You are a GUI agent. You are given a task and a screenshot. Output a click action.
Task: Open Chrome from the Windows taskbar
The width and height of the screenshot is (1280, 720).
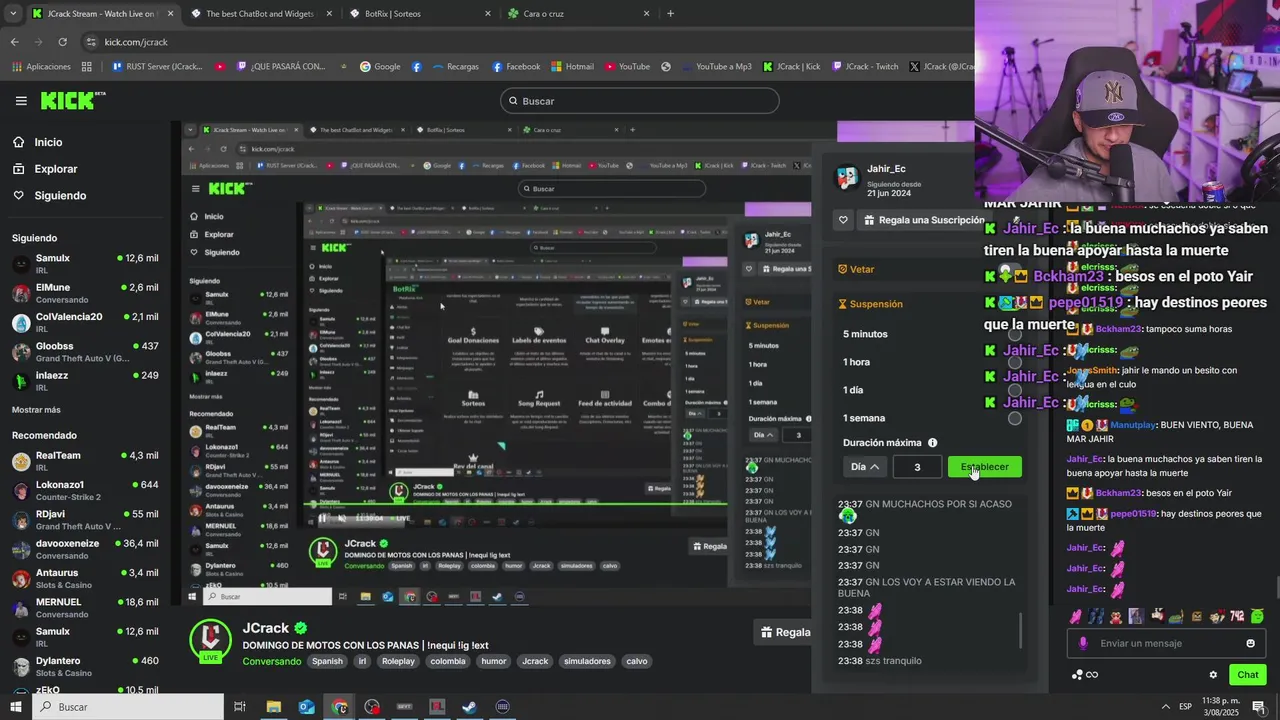339,707
